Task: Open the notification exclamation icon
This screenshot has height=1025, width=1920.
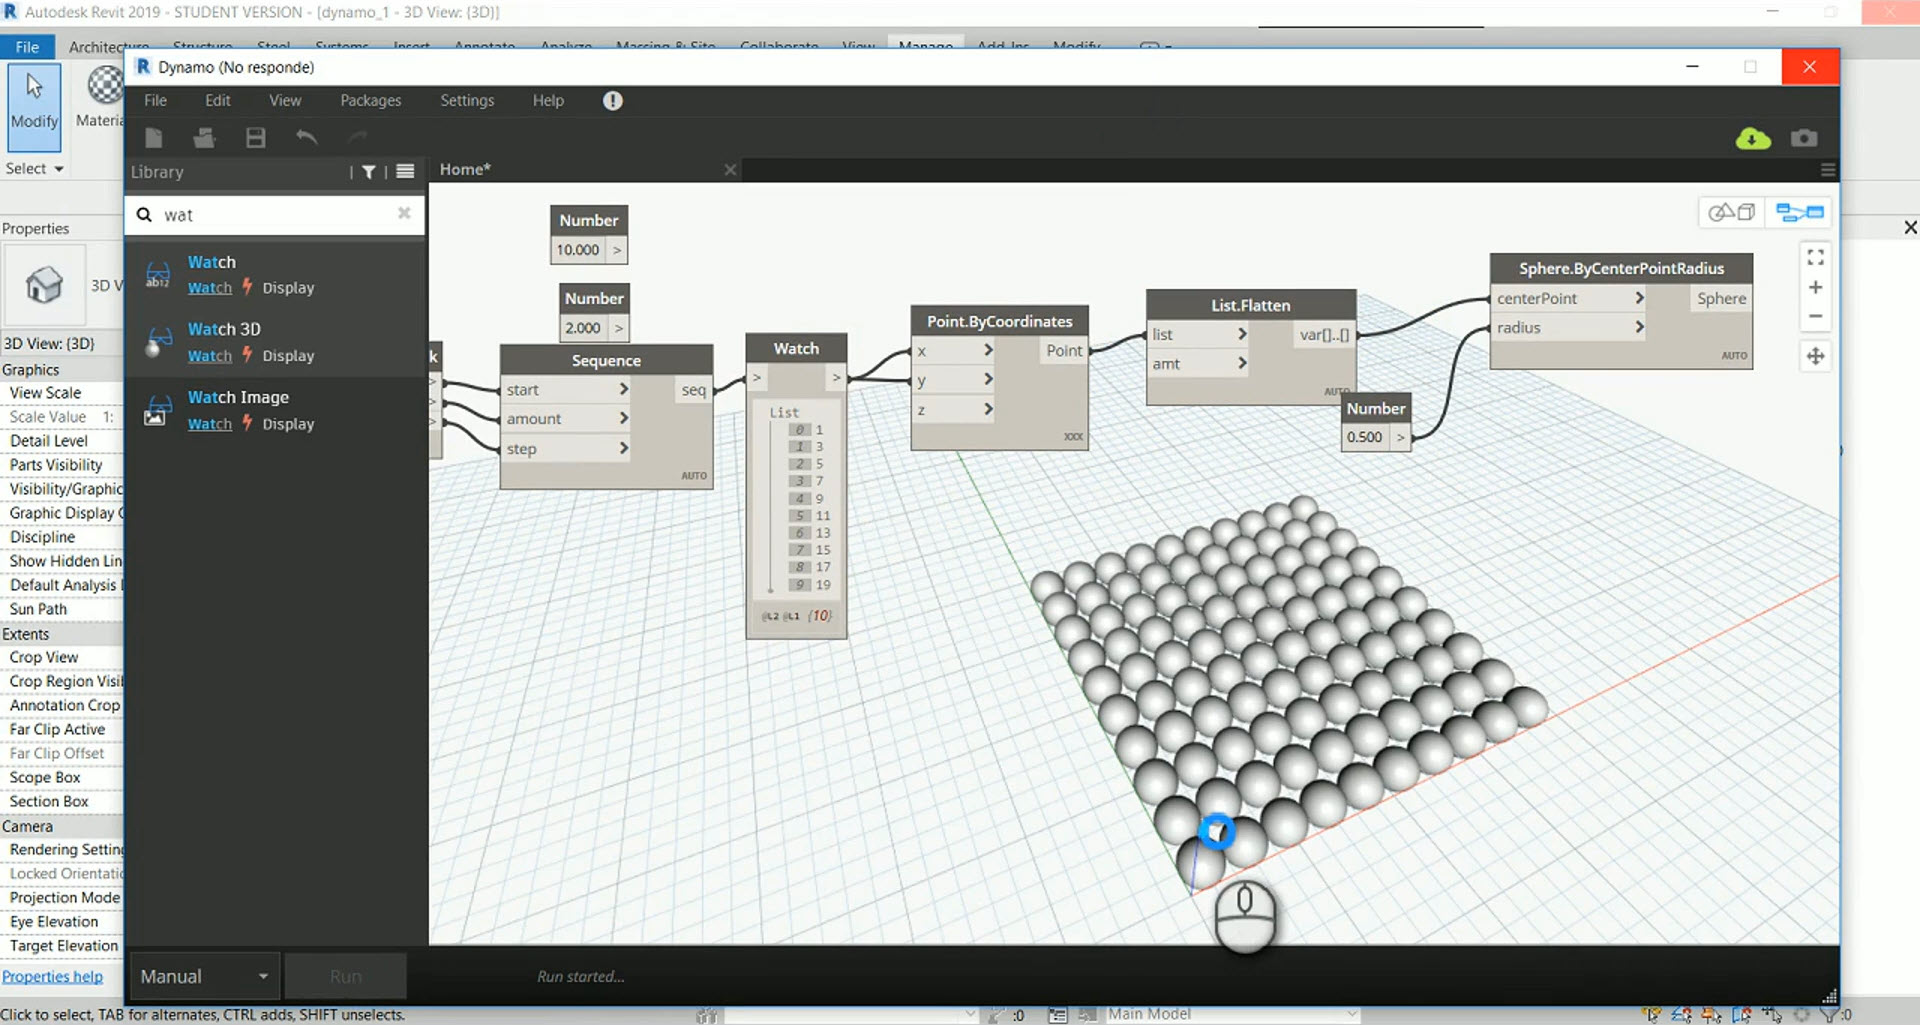Action: coord(613,100)
